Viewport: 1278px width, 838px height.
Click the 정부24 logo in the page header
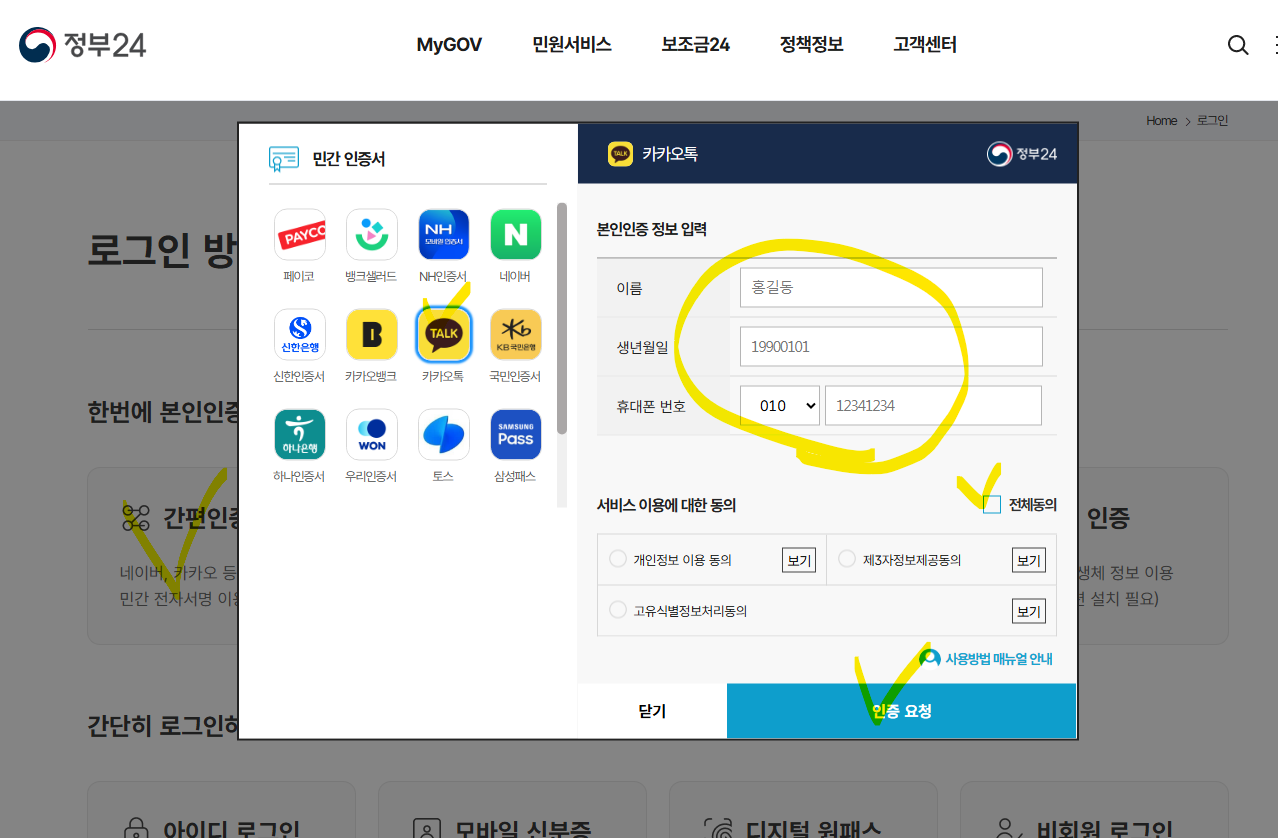(82, 45)
